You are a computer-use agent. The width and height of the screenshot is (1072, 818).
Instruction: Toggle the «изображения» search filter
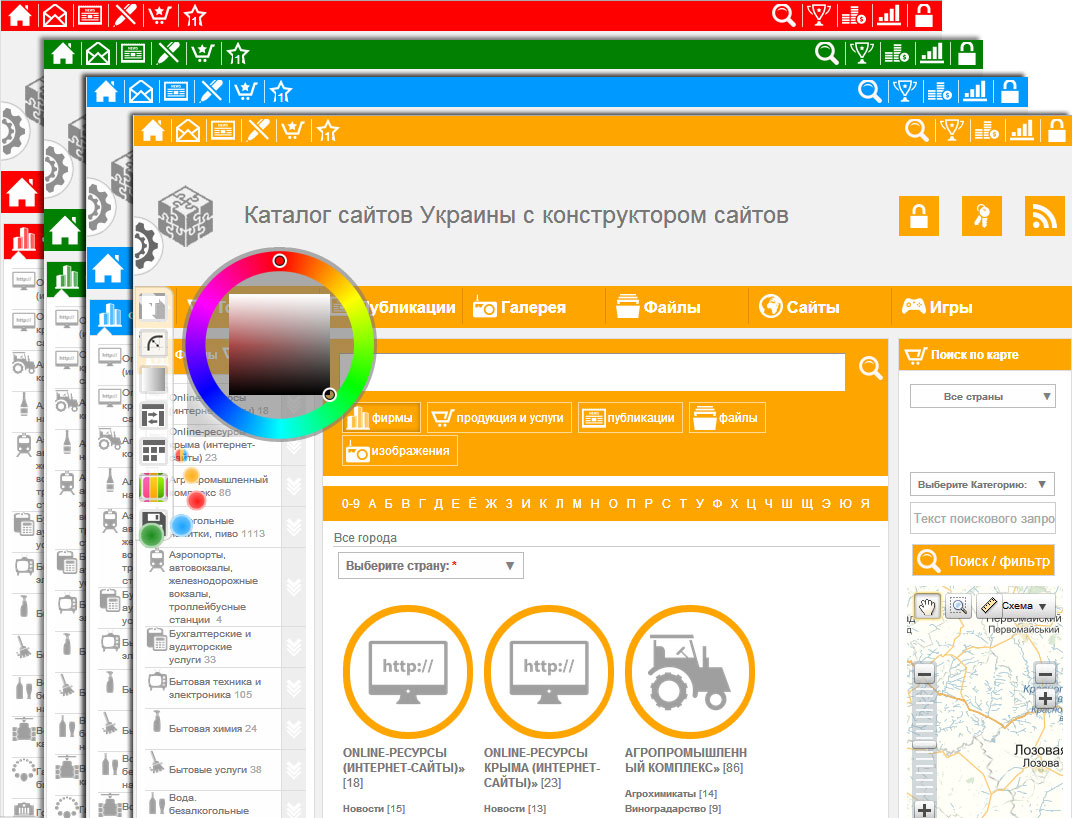pyautogui.click(x=401, y=451)
